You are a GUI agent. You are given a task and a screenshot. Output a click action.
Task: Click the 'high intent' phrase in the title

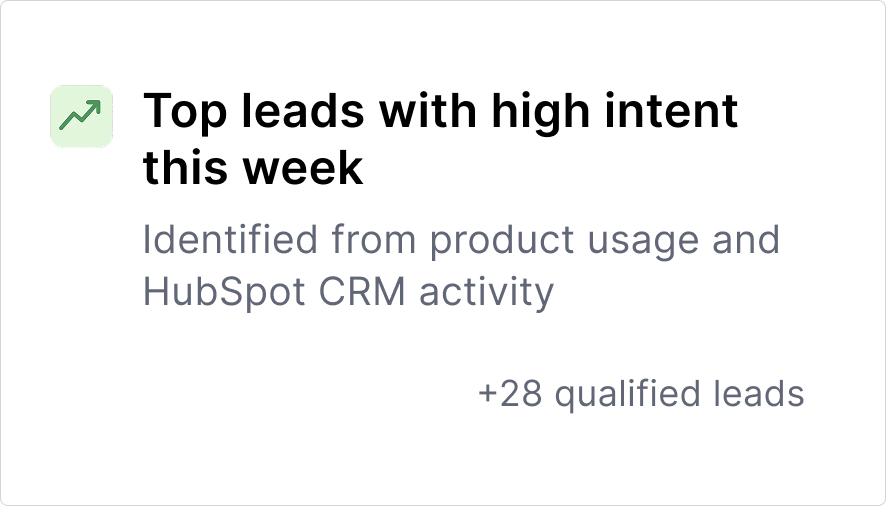pos(615,113)
